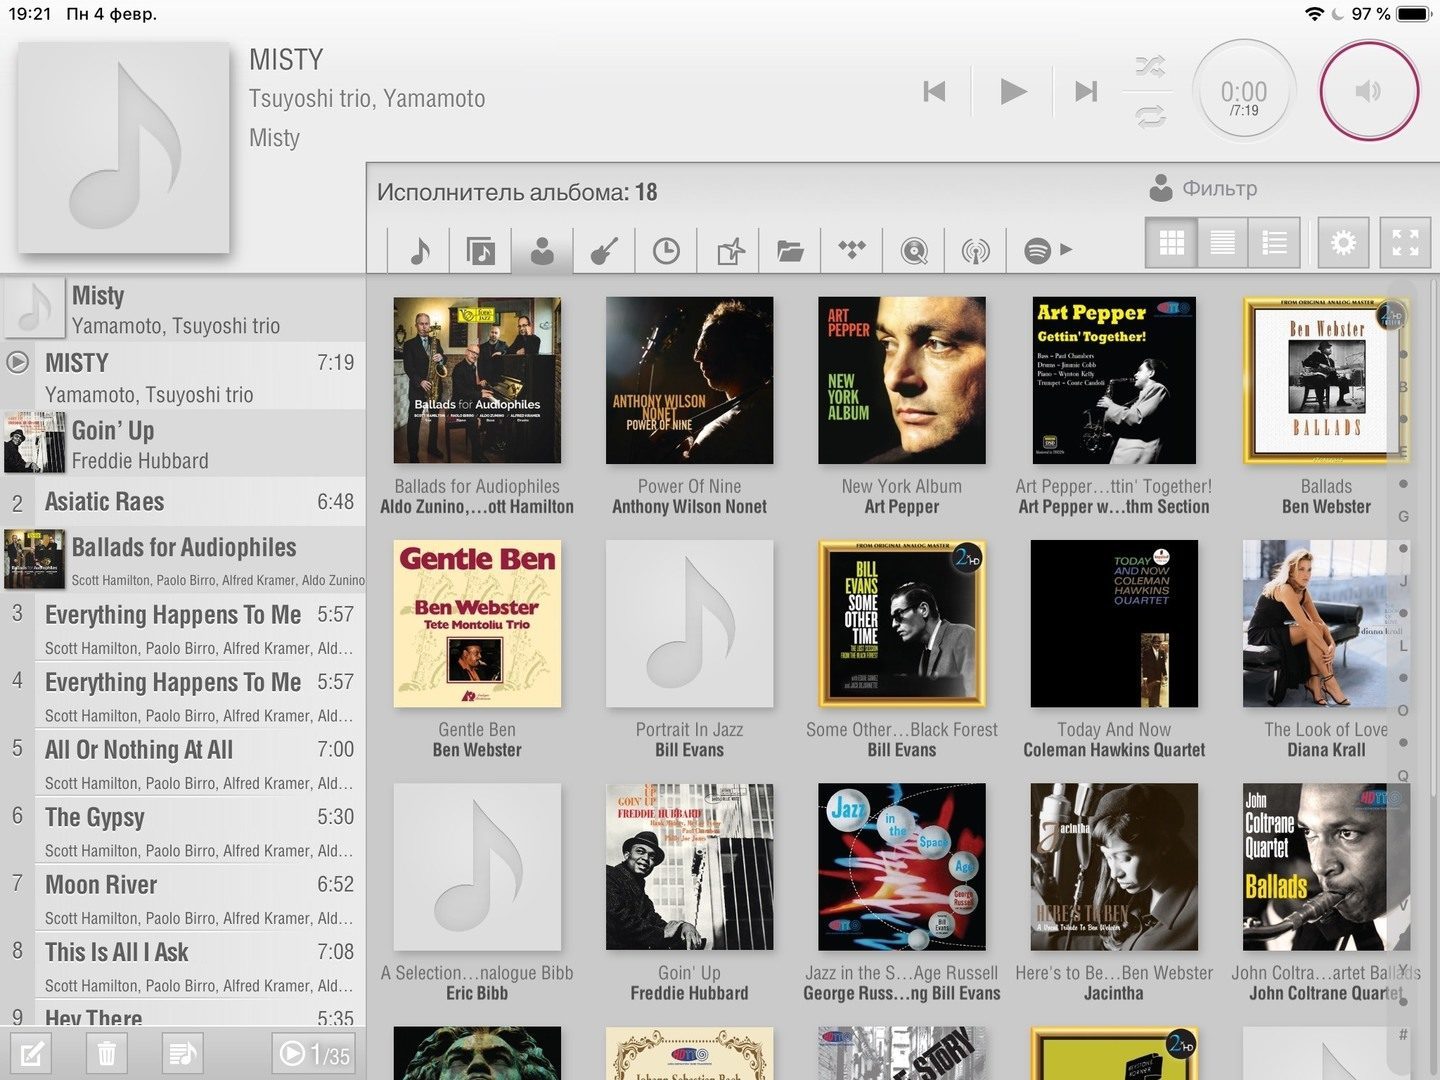1440x1080 pixels.
Task: Toggle shuffle playback mode
Action: 1150,67
